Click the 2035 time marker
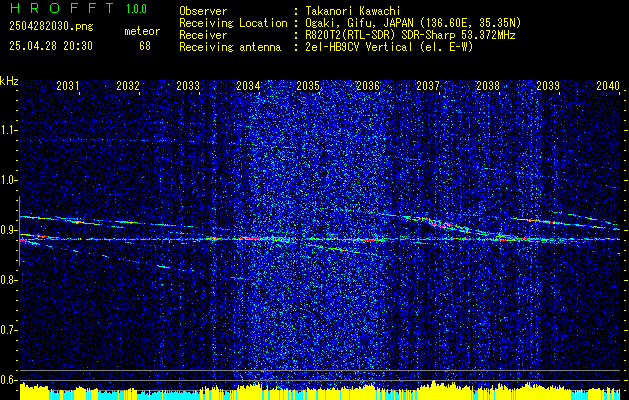The width and height of the screenshot is (629, 400). [308, 85]
